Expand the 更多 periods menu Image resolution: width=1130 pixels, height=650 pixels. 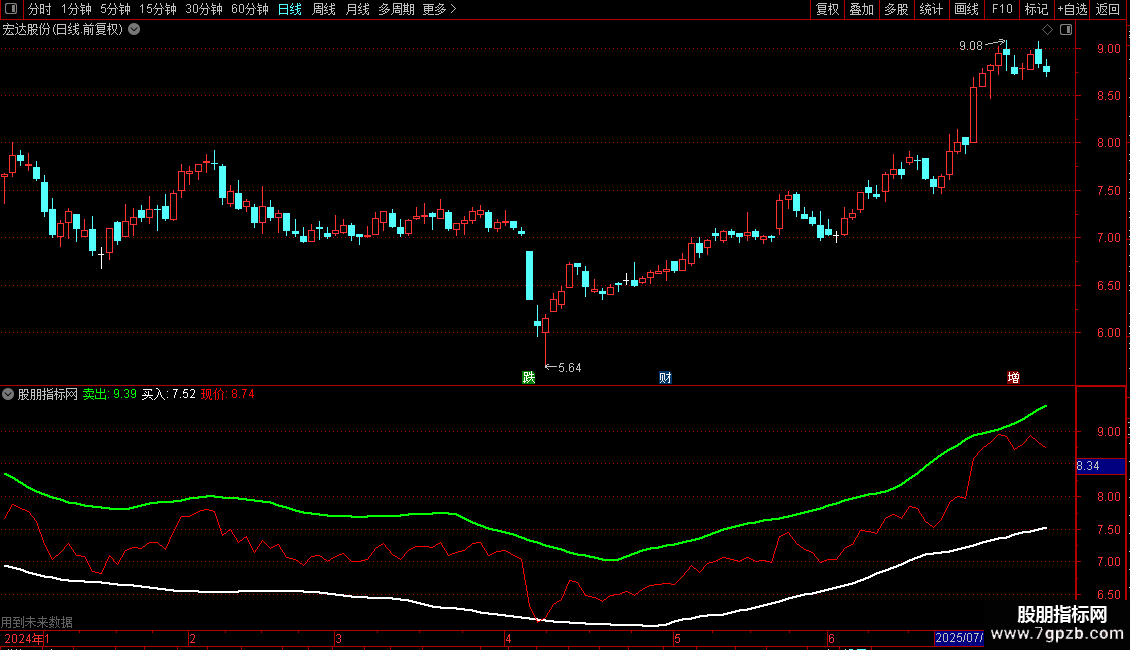click(x=440, y=9)
